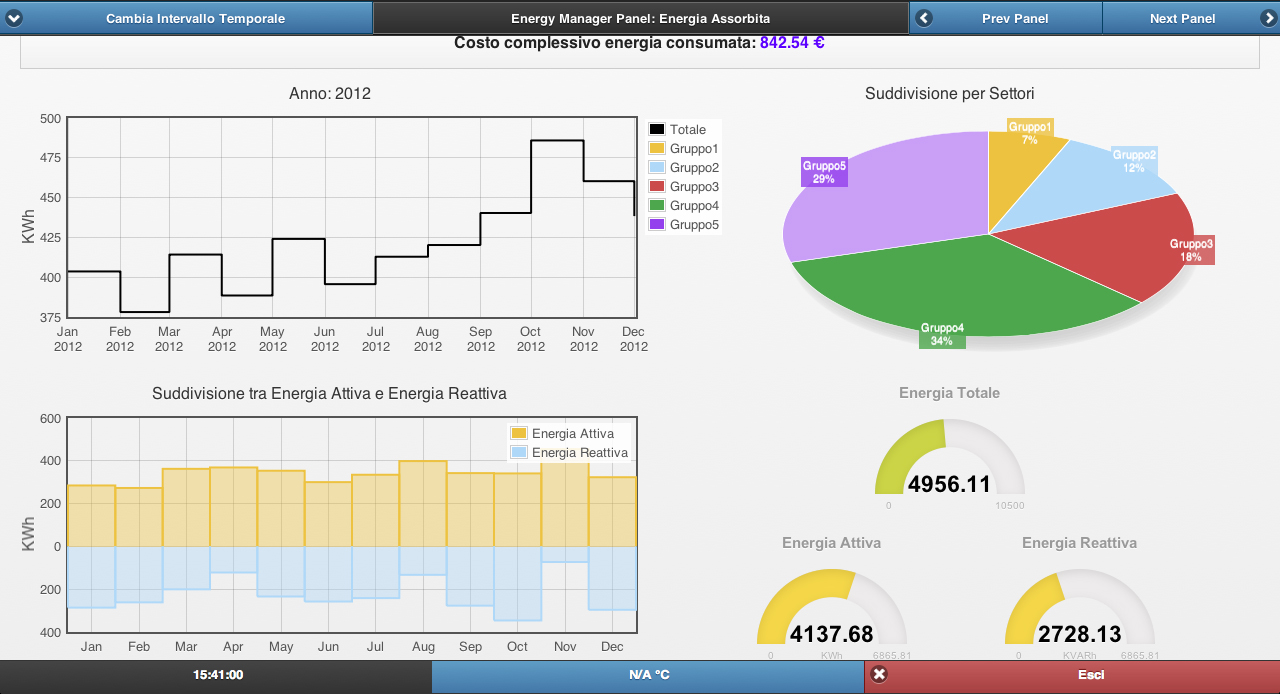Toggle the Gruppo1 series in the legend
Viewport: 1280px width, 694px height.
point(684,148)
